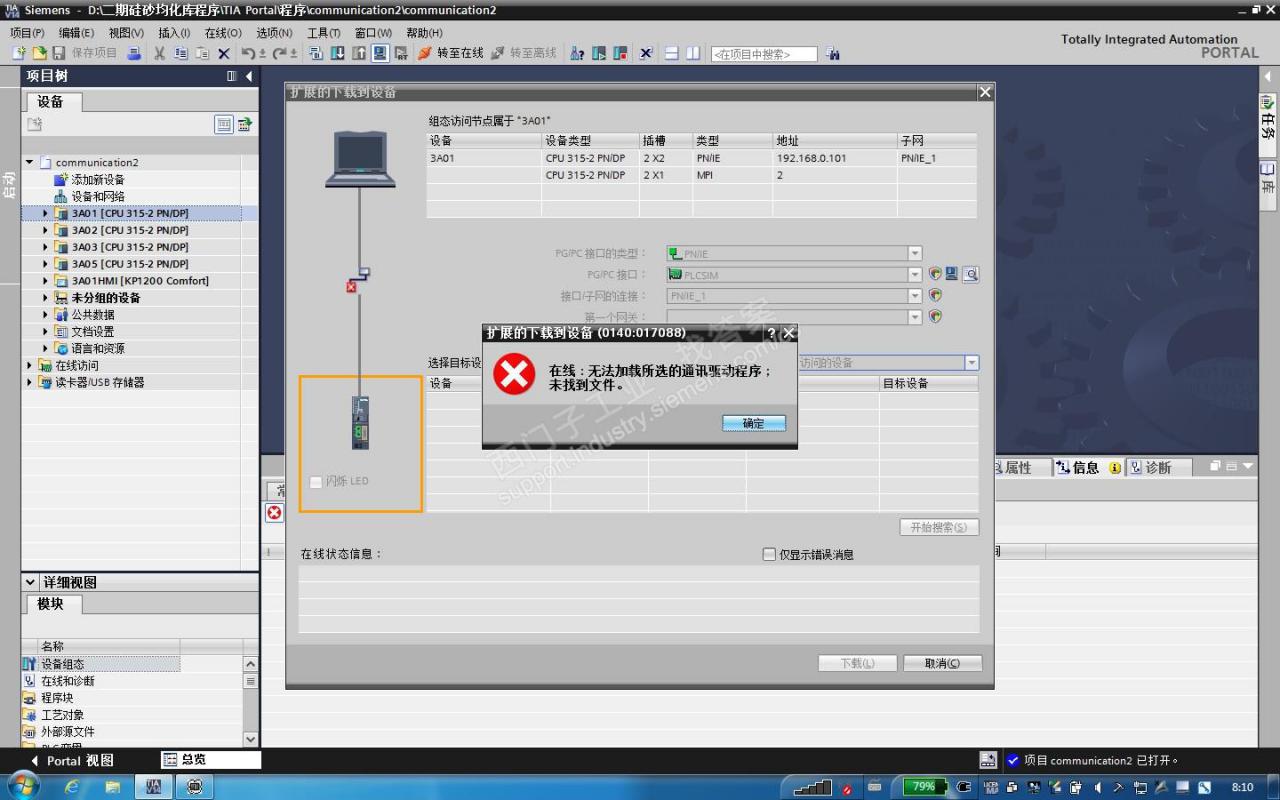Click 确定 in the error dialog
Viewport: 1280px width, 800px height.
coord(754,423)
